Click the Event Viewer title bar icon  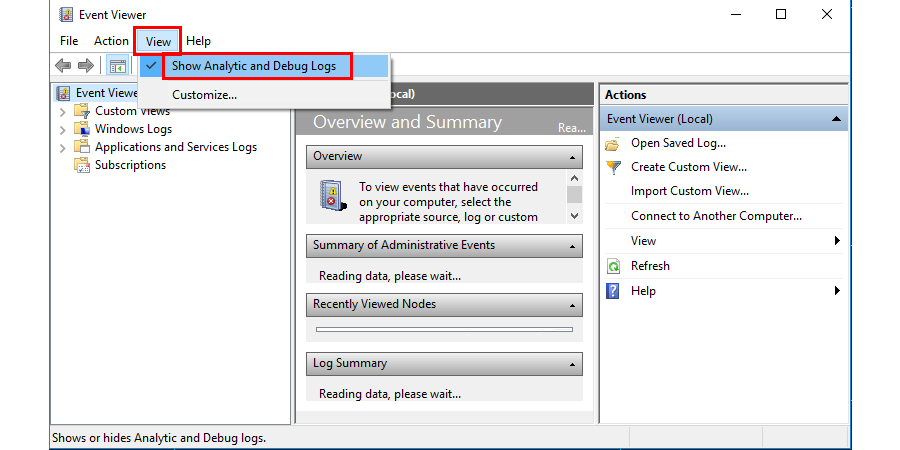(x=67, y=14)
